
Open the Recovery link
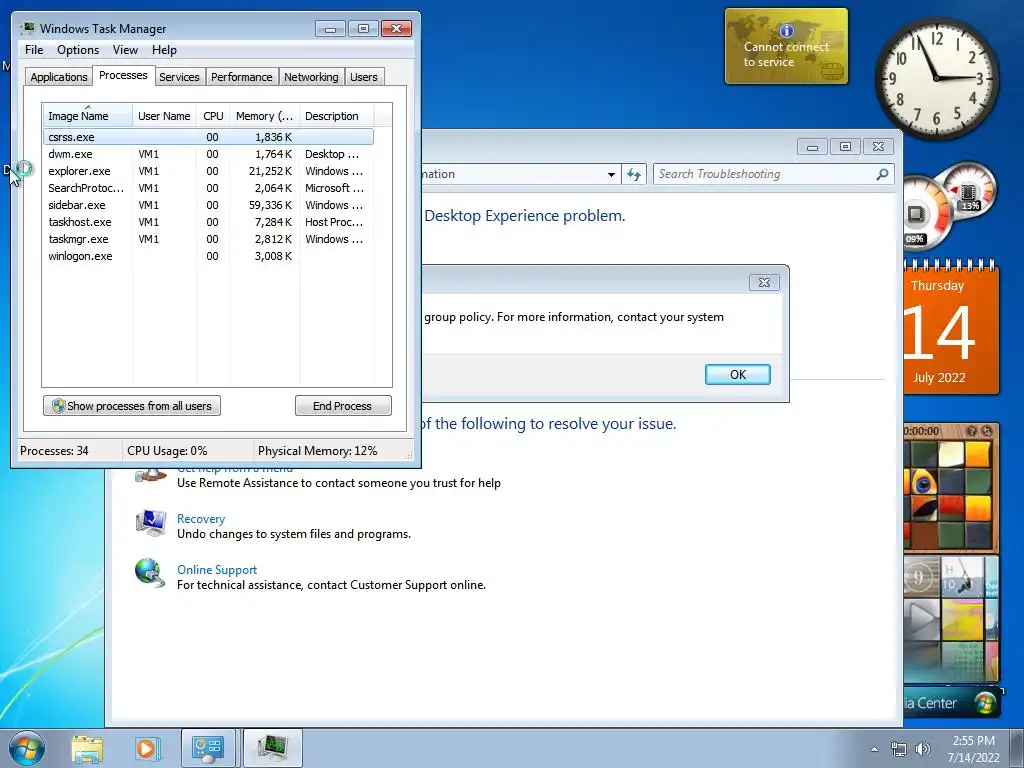[x=200, y=519]
